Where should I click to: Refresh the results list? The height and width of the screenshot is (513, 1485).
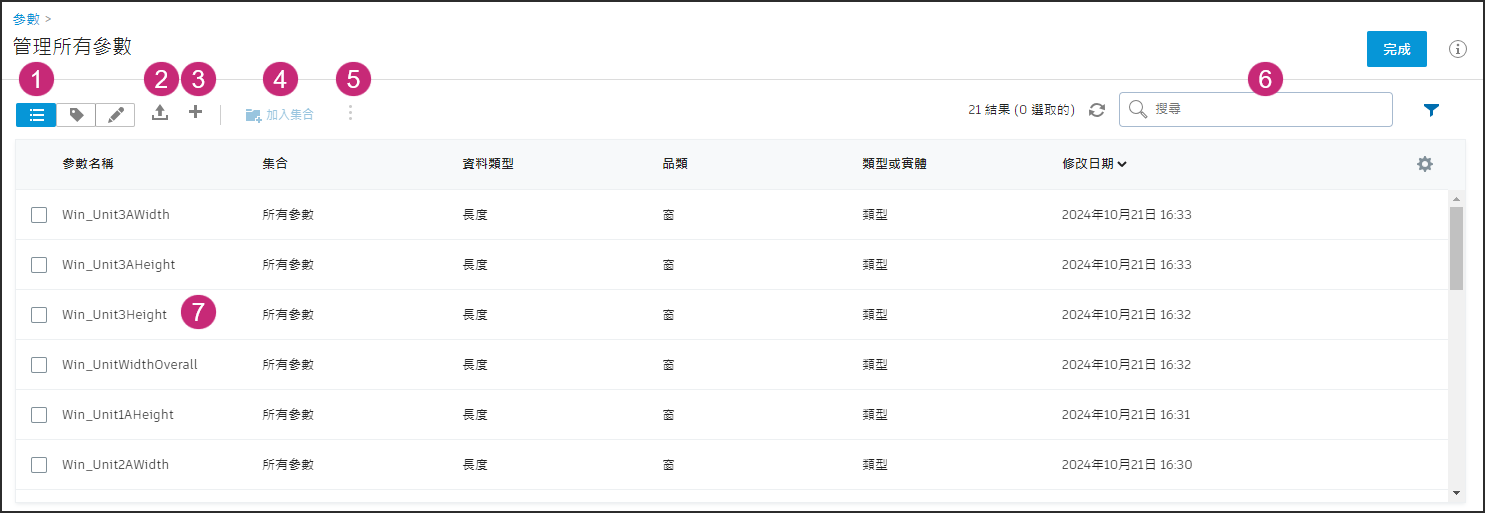1097,110
